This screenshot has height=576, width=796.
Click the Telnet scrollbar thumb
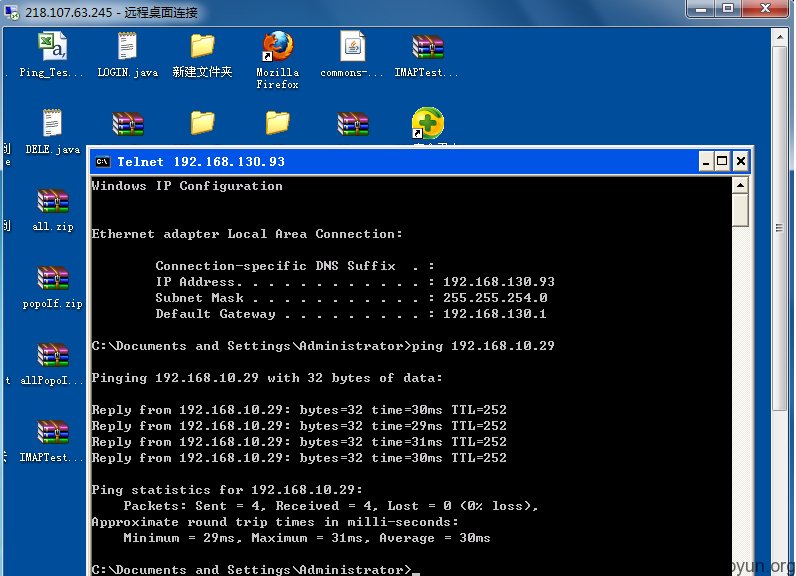tap(741, 211)
